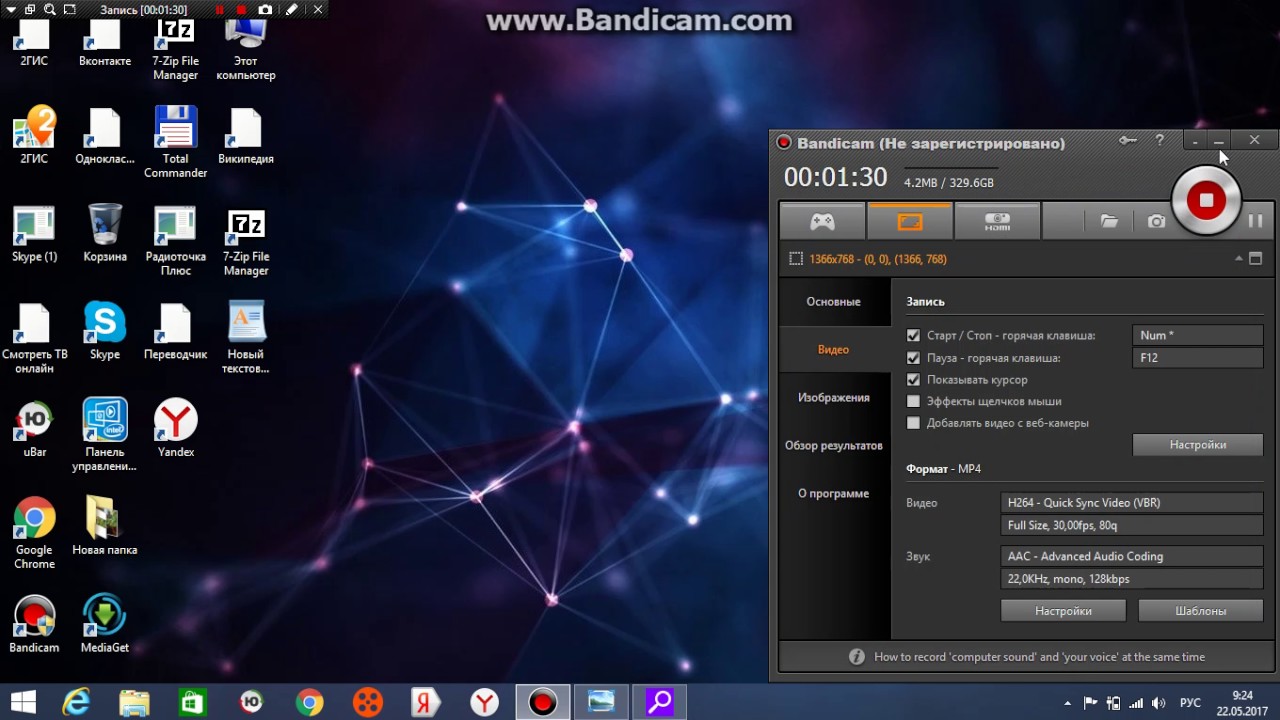This screenshot has width=1280, height=720.
Task: Open Internet Explorer from taskbar
Action: coord(76,703)
